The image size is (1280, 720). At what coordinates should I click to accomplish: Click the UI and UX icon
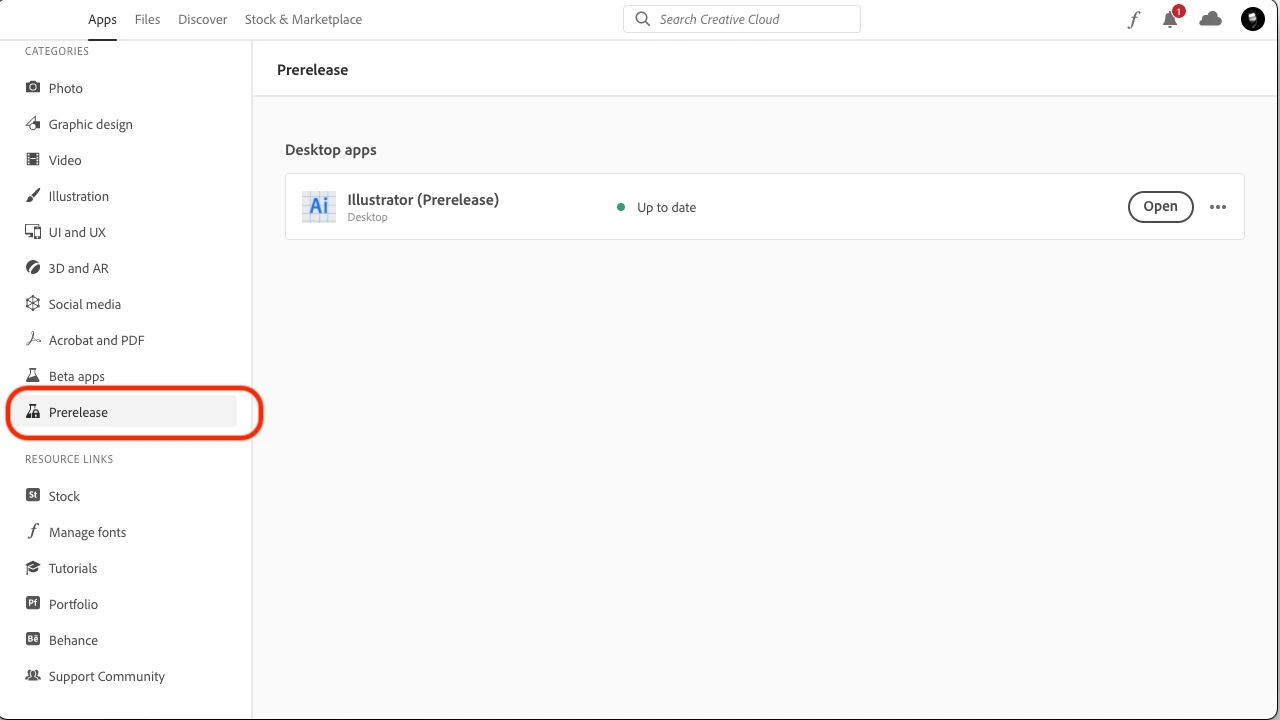[x=33, y=232]
